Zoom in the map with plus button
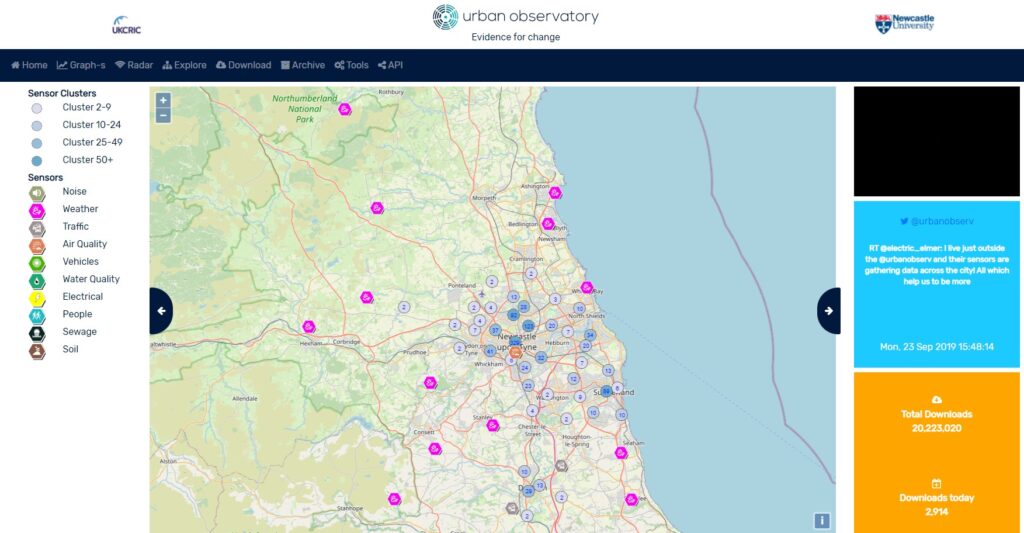The width and height of the screenshot is (1024, 533). [x=163, y=100]
